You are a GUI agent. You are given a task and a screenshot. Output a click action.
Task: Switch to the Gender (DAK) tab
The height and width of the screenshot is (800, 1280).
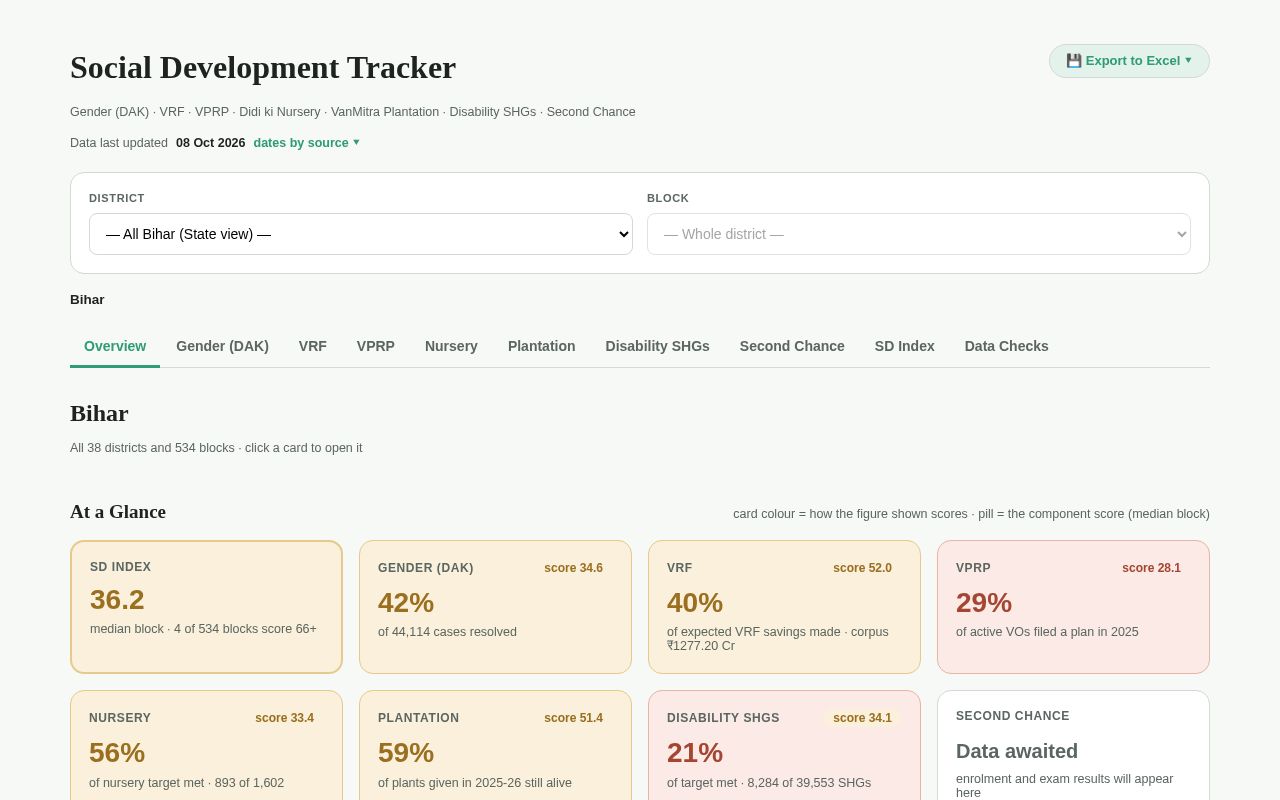tap(222, 346)
